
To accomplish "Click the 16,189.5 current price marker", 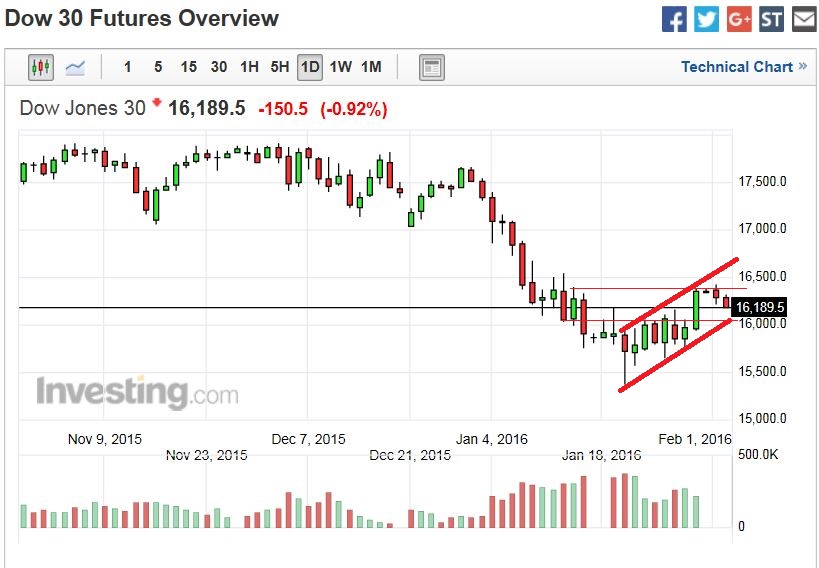I will pos(760,307).
